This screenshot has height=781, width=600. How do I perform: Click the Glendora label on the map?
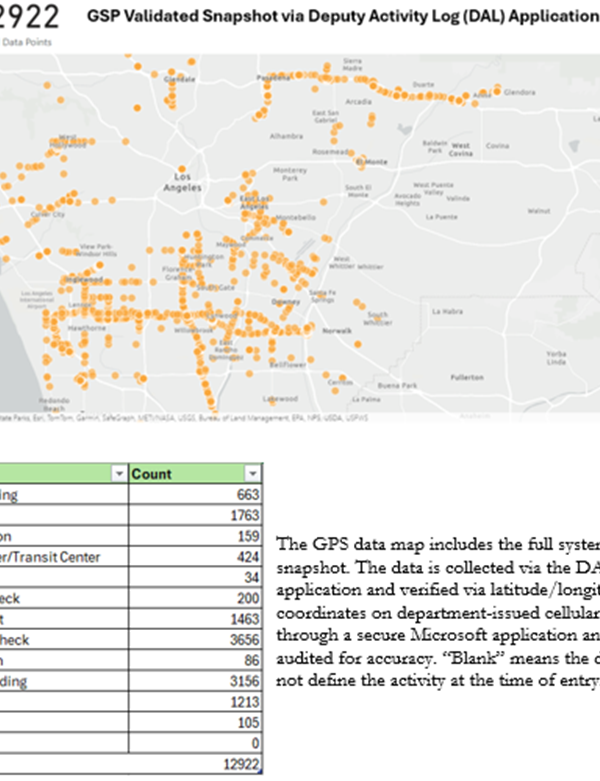[x=520, y=92]
